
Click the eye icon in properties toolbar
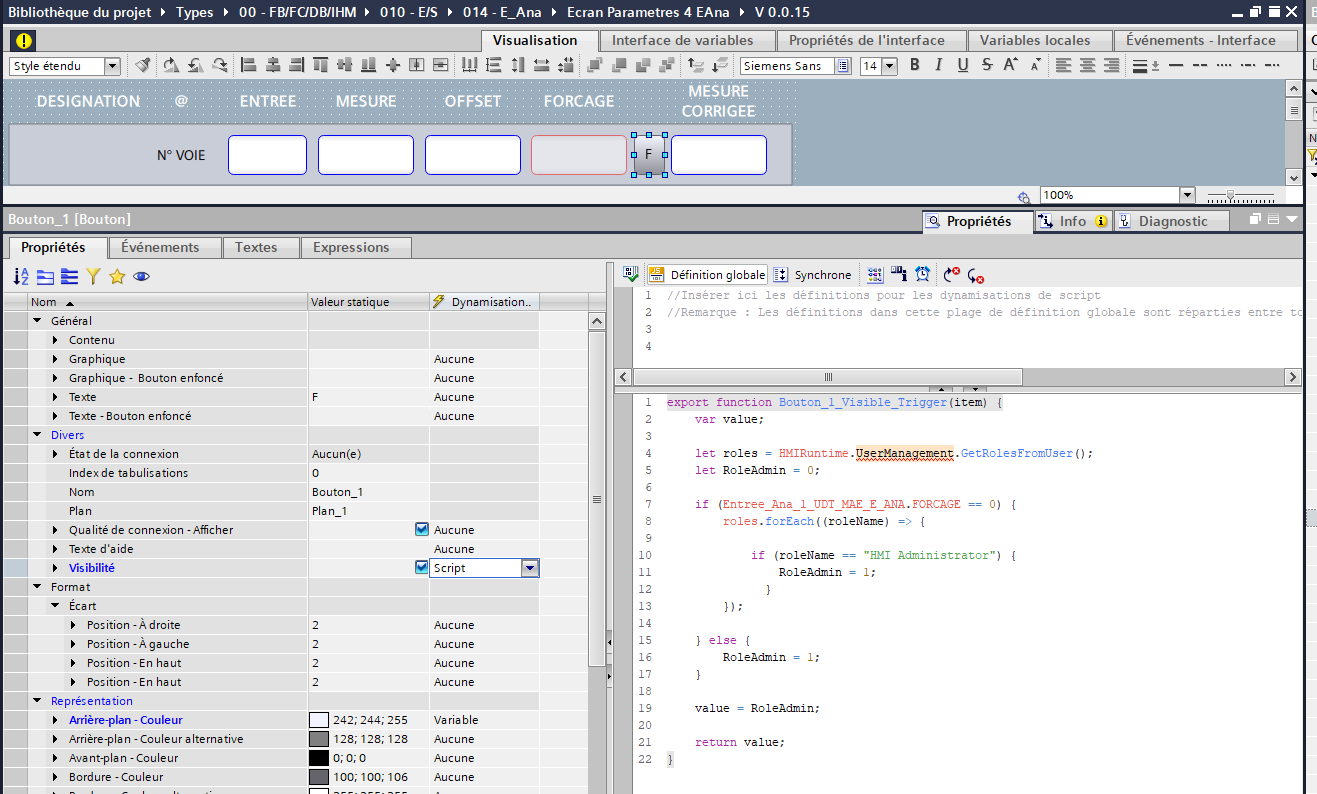(141, 277)
